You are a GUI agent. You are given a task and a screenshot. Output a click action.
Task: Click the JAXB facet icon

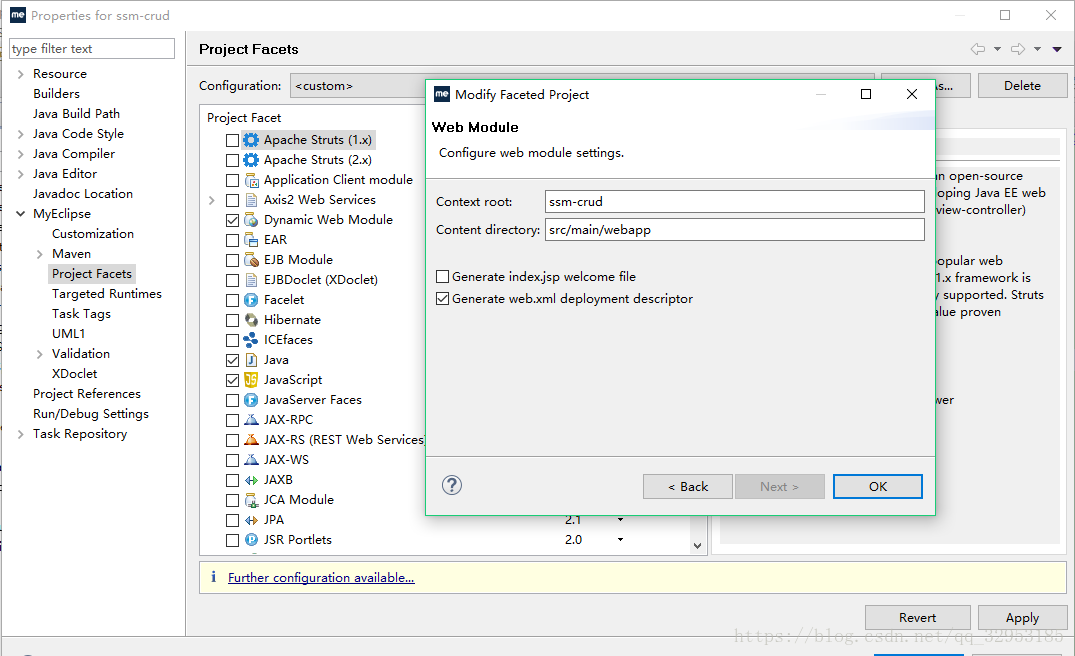coord(252,480)
